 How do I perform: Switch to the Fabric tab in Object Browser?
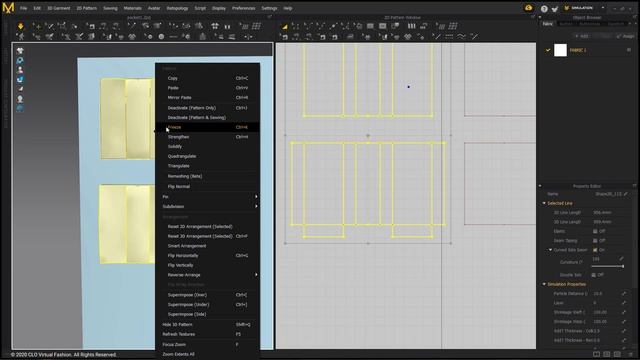coord(547,24)
